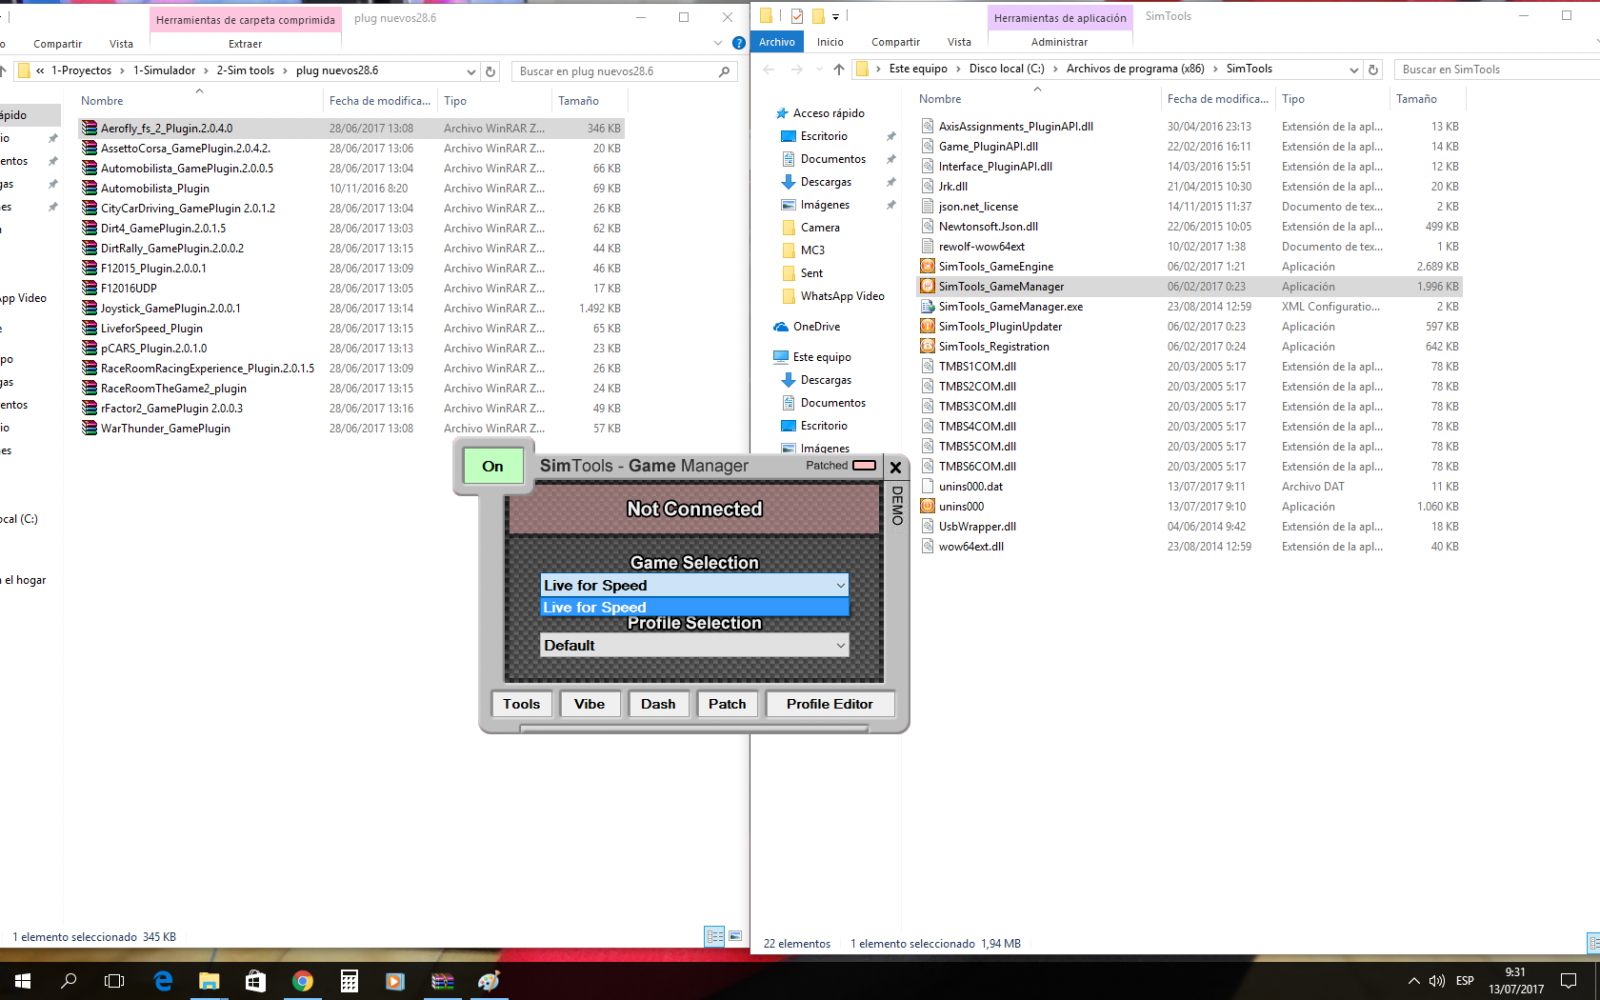Image resolution: width=1600 pixels, height=1000 pixels.
Task: Close the SimTools Game Manager window
Action: coord(896,467)
